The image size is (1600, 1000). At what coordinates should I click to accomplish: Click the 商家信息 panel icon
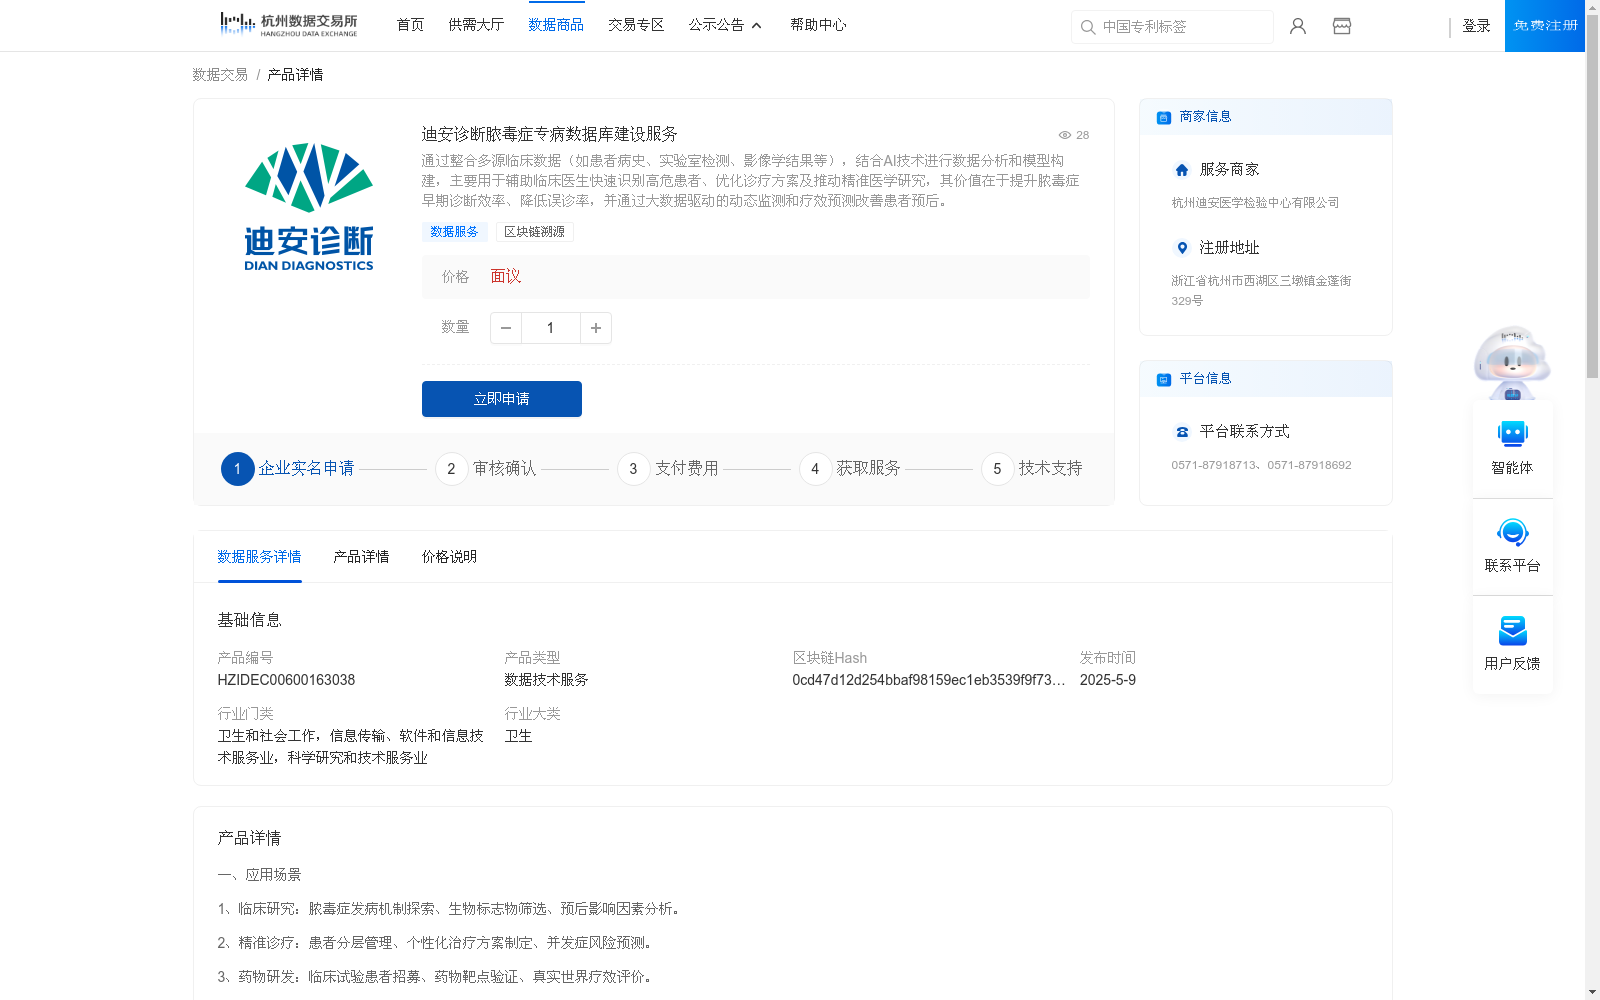[x=1164, y=117]
